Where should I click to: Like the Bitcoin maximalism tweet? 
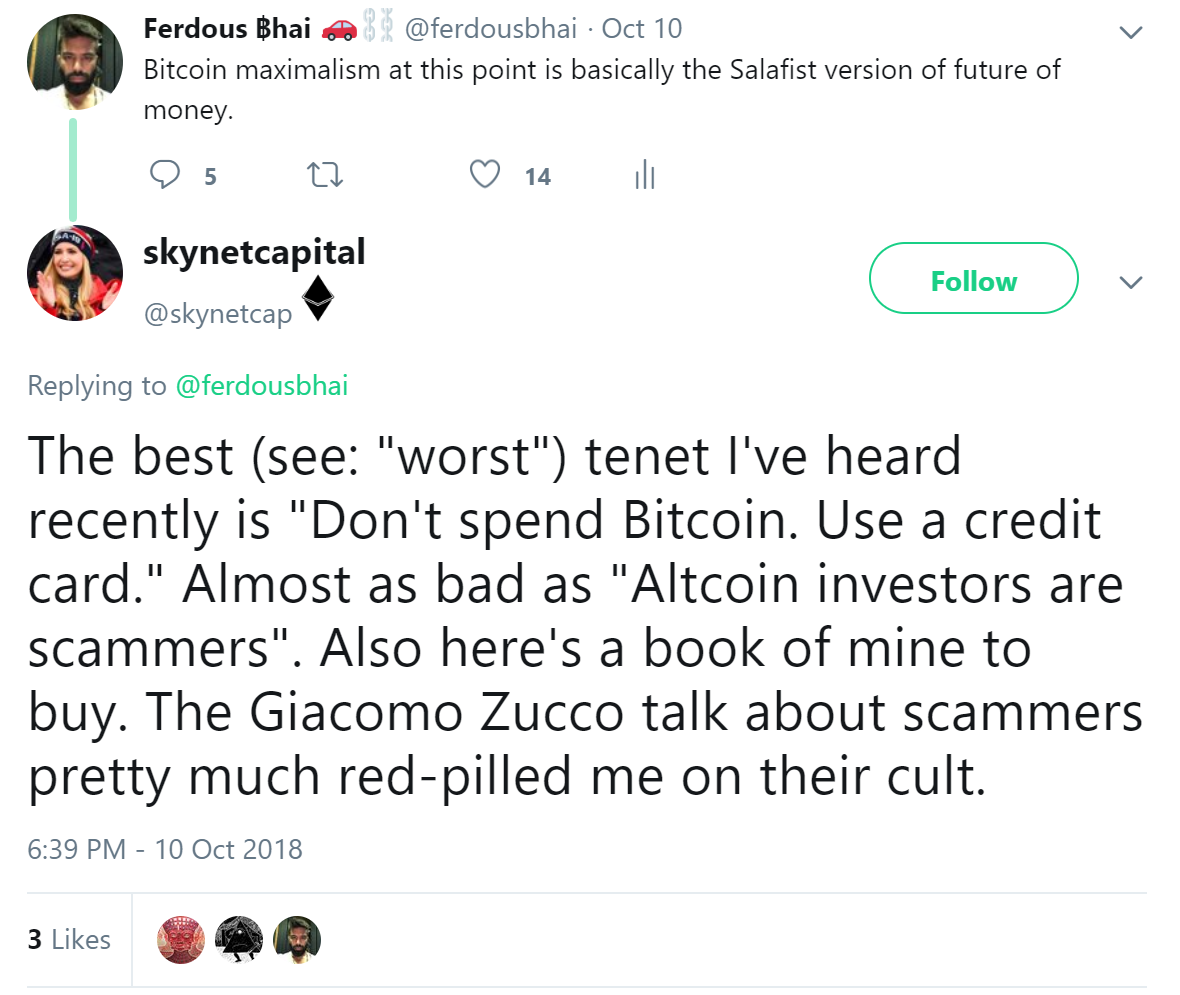(x=485, y=176)
